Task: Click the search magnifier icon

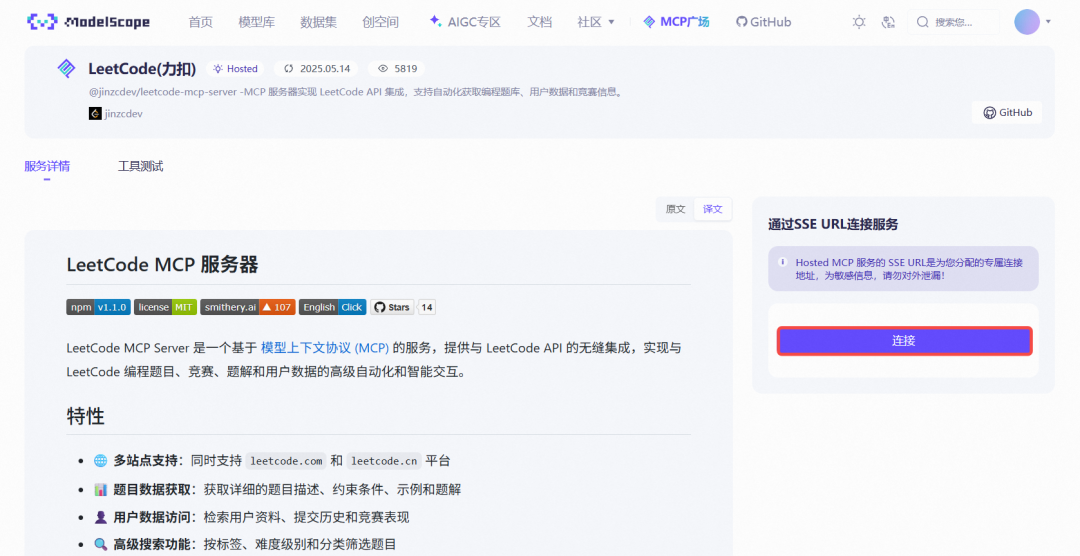Action: click(x=922, y=22)
